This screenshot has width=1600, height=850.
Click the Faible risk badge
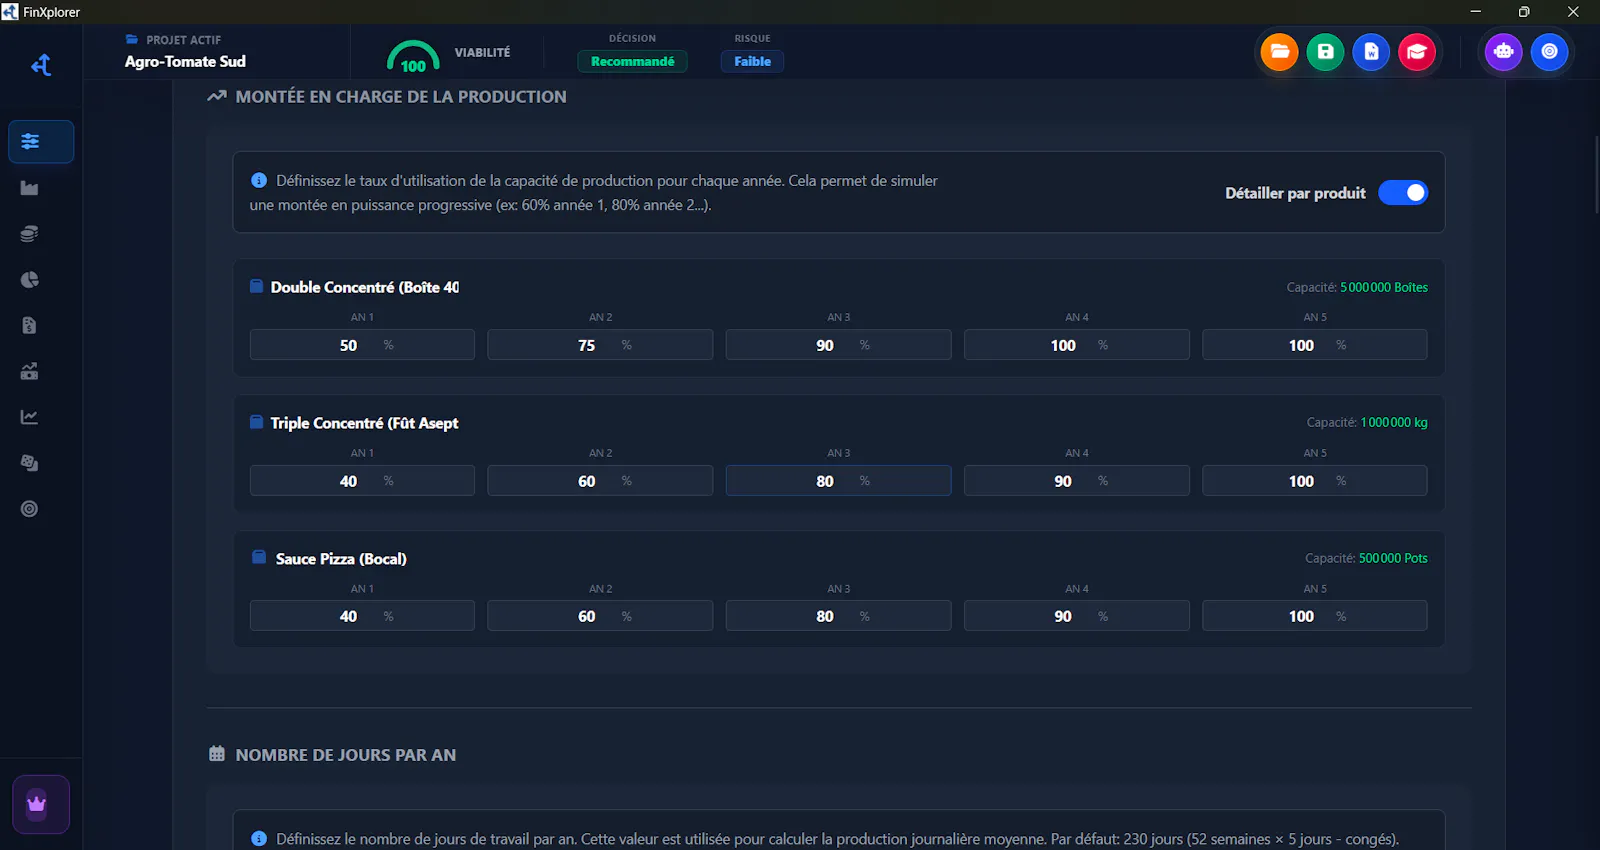point(752,61)
